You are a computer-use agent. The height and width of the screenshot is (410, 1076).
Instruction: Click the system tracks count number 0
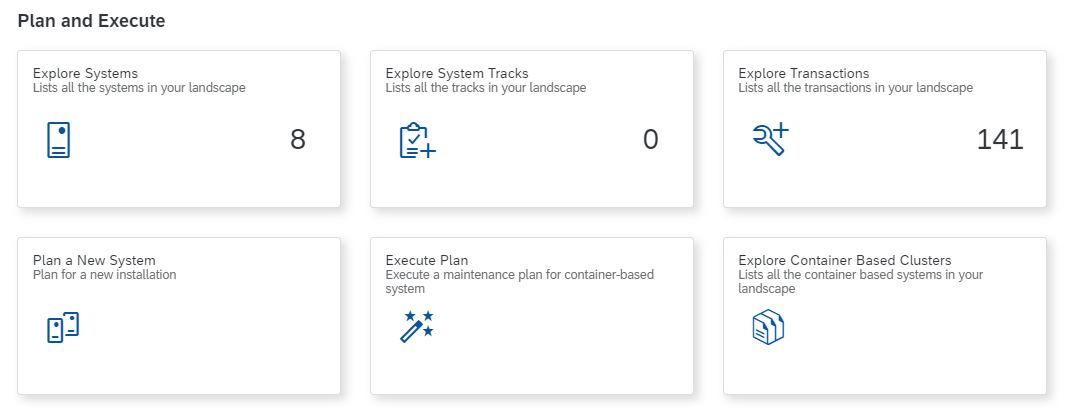tap(651, 140)
